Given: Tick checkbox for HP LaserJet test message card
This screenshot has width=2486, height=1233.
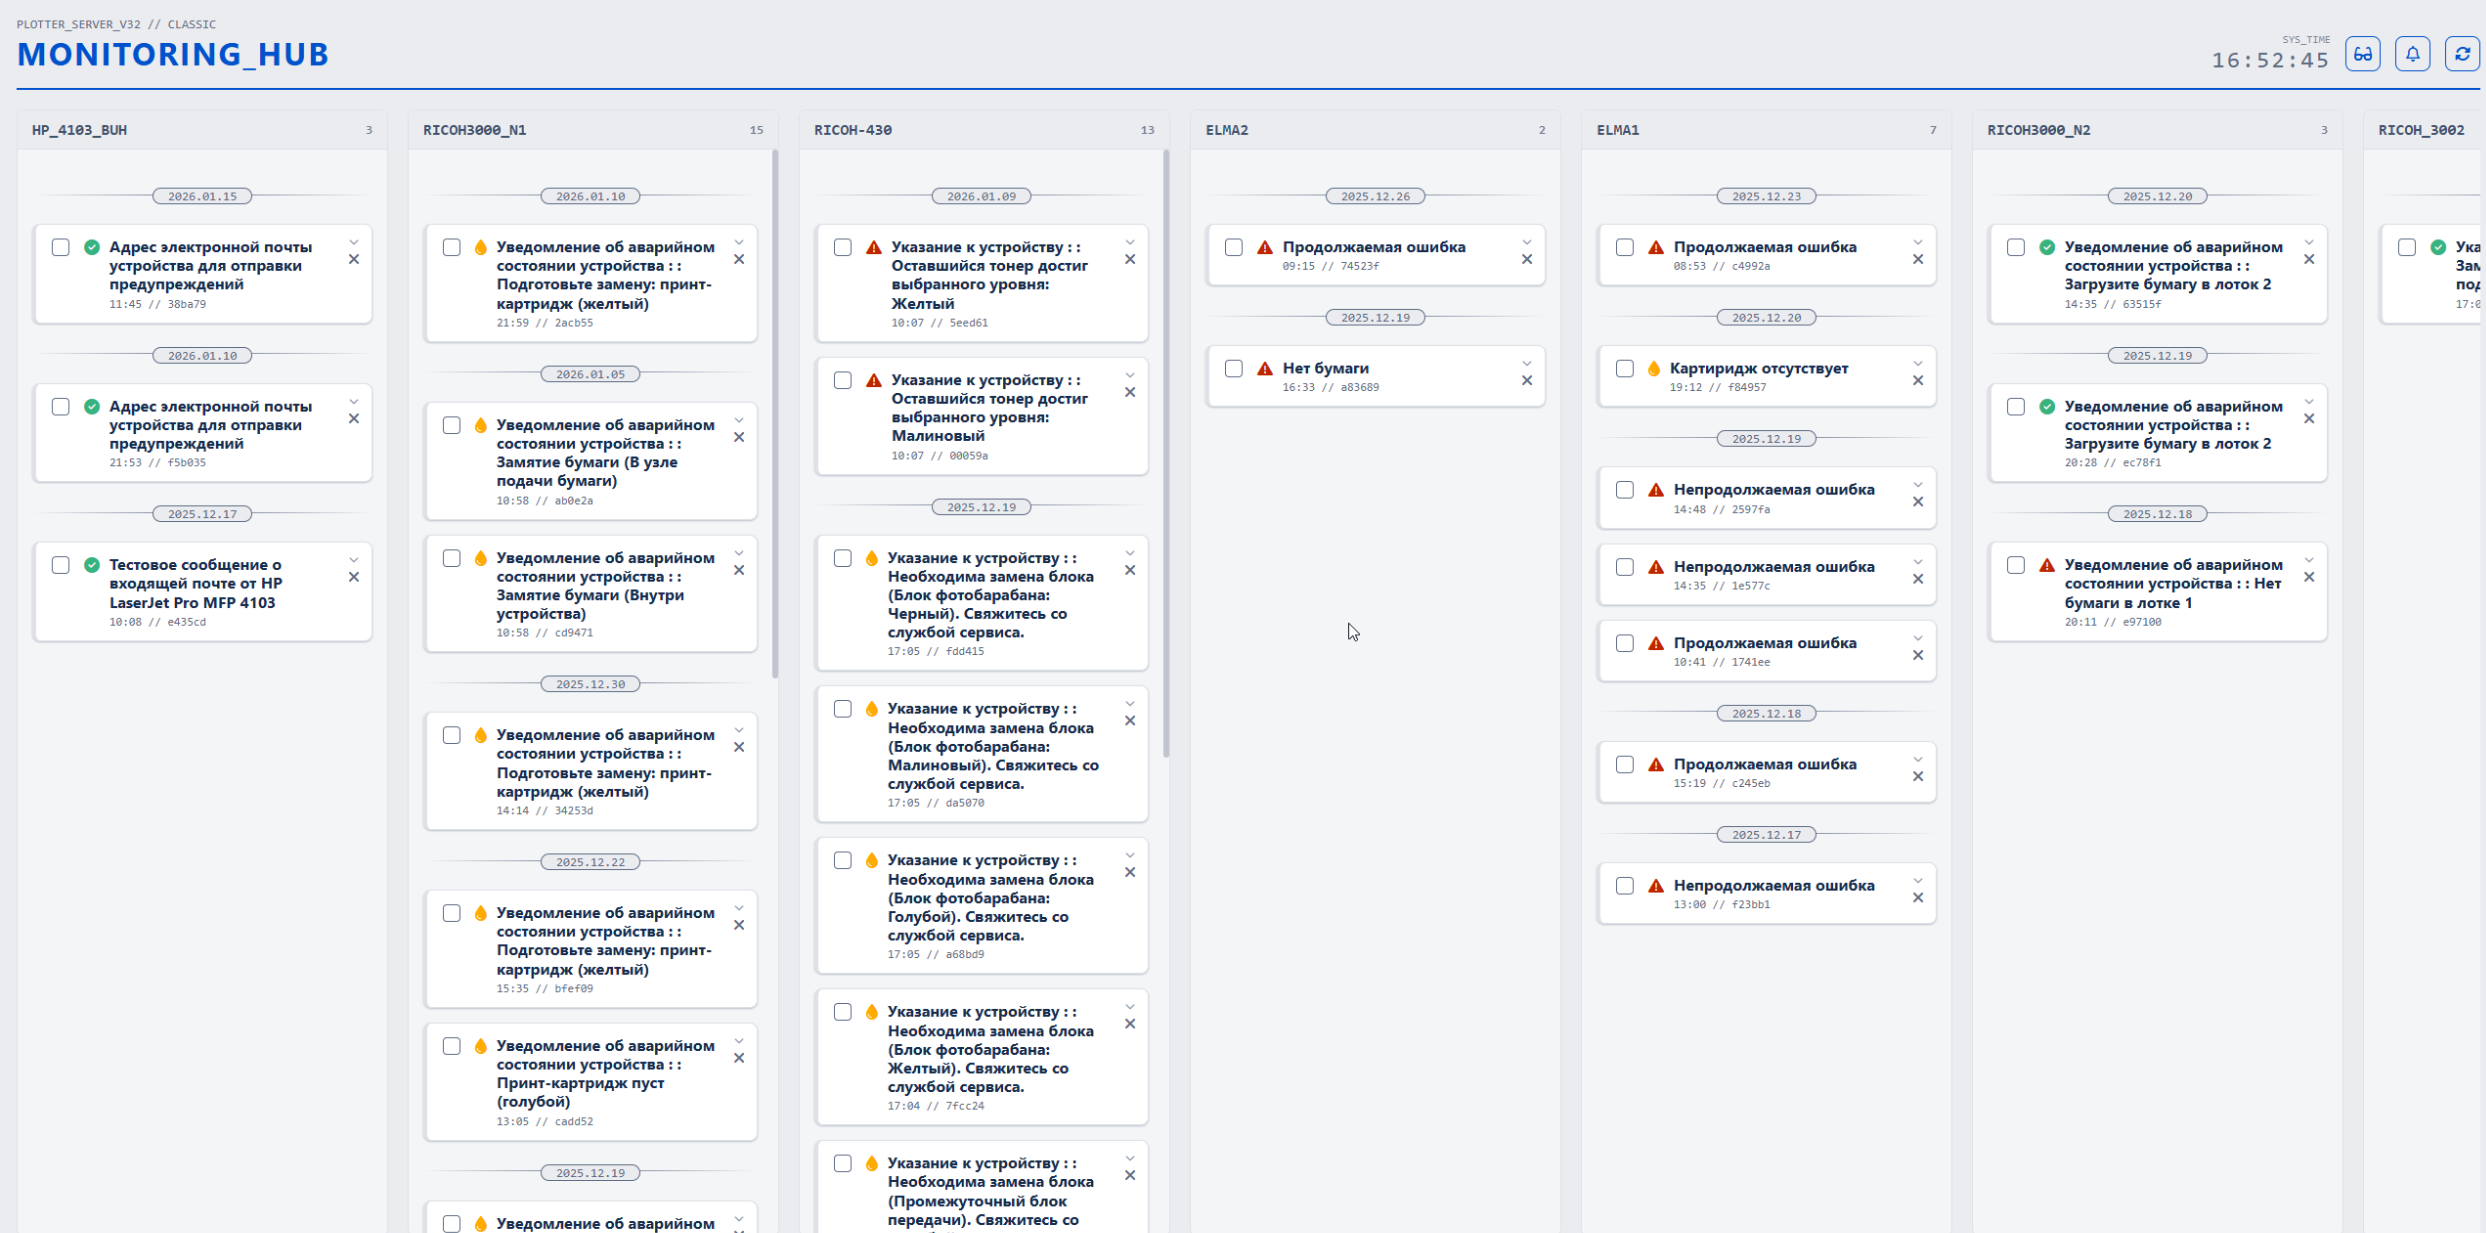Looking at the screenshot, I should coord(61,565).
